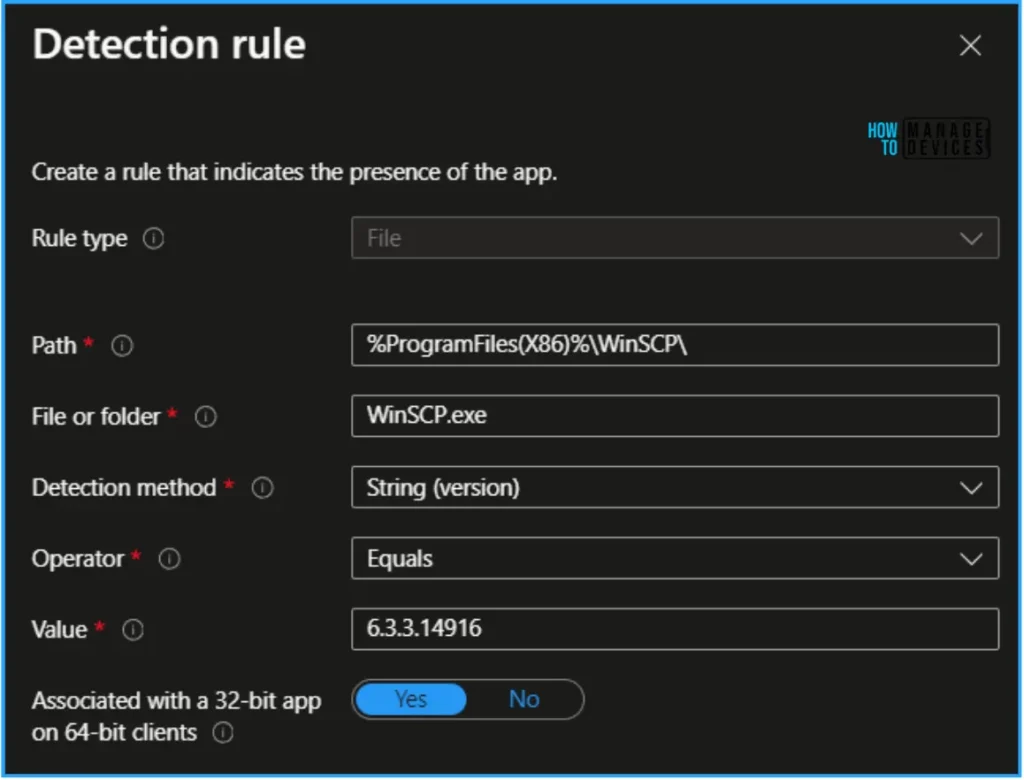Show info tooltip for File or folder
The width and height of the screenshot is (1024, 780).
point(206,417)
